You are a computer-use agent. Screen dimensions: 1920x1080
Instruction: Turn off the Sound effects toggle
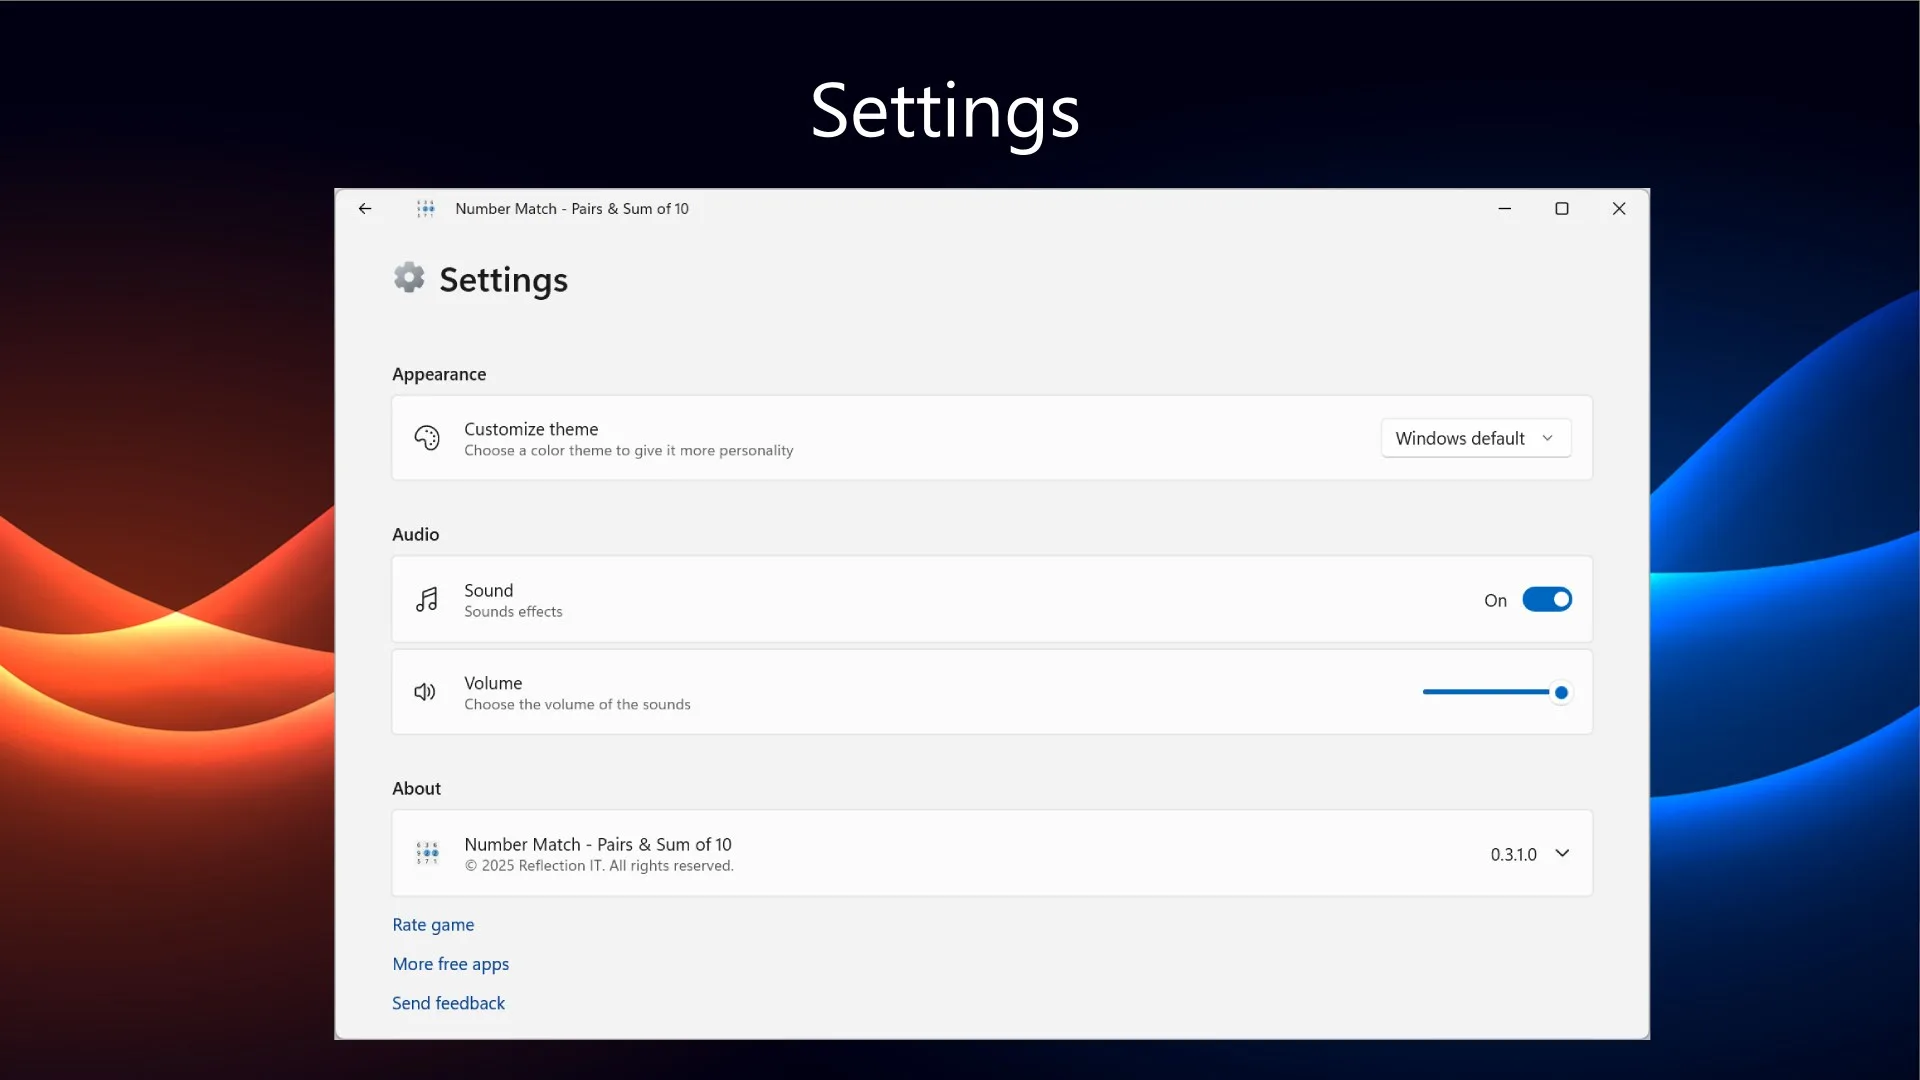(1547, 599)
